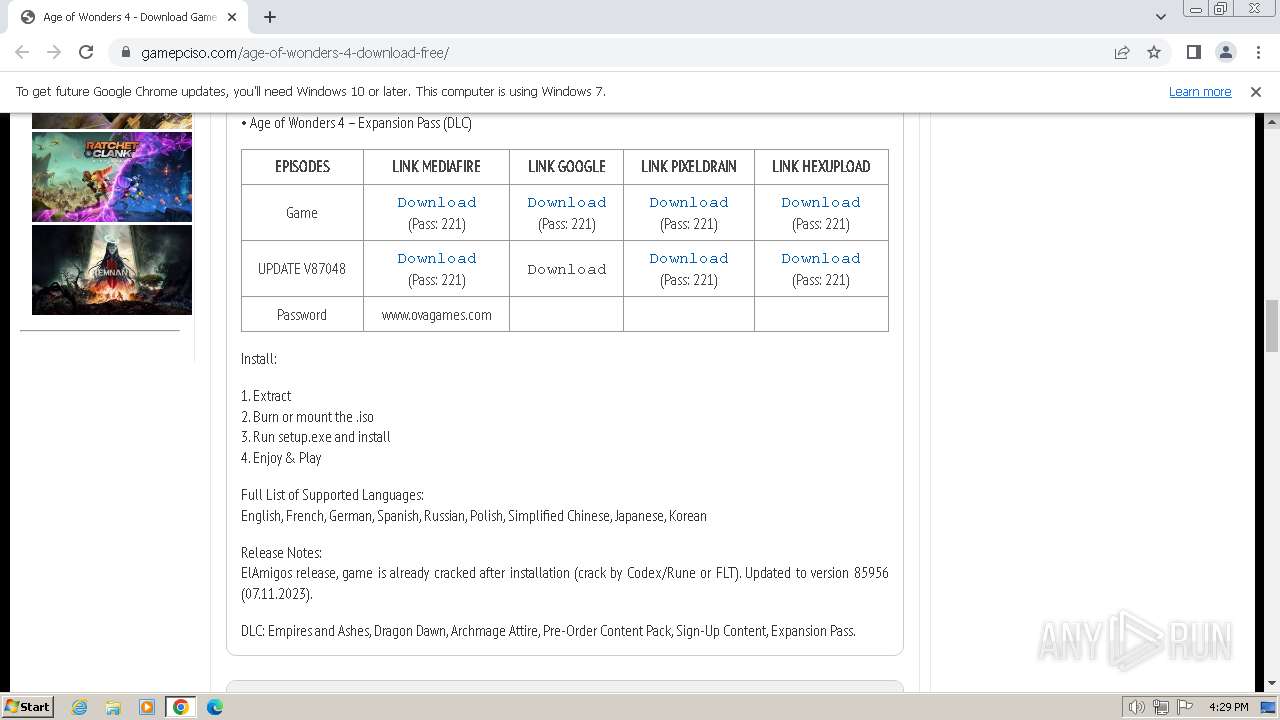The image size is (1280, 720).
Task: Open the Windows Start menu
Action: 28,706
